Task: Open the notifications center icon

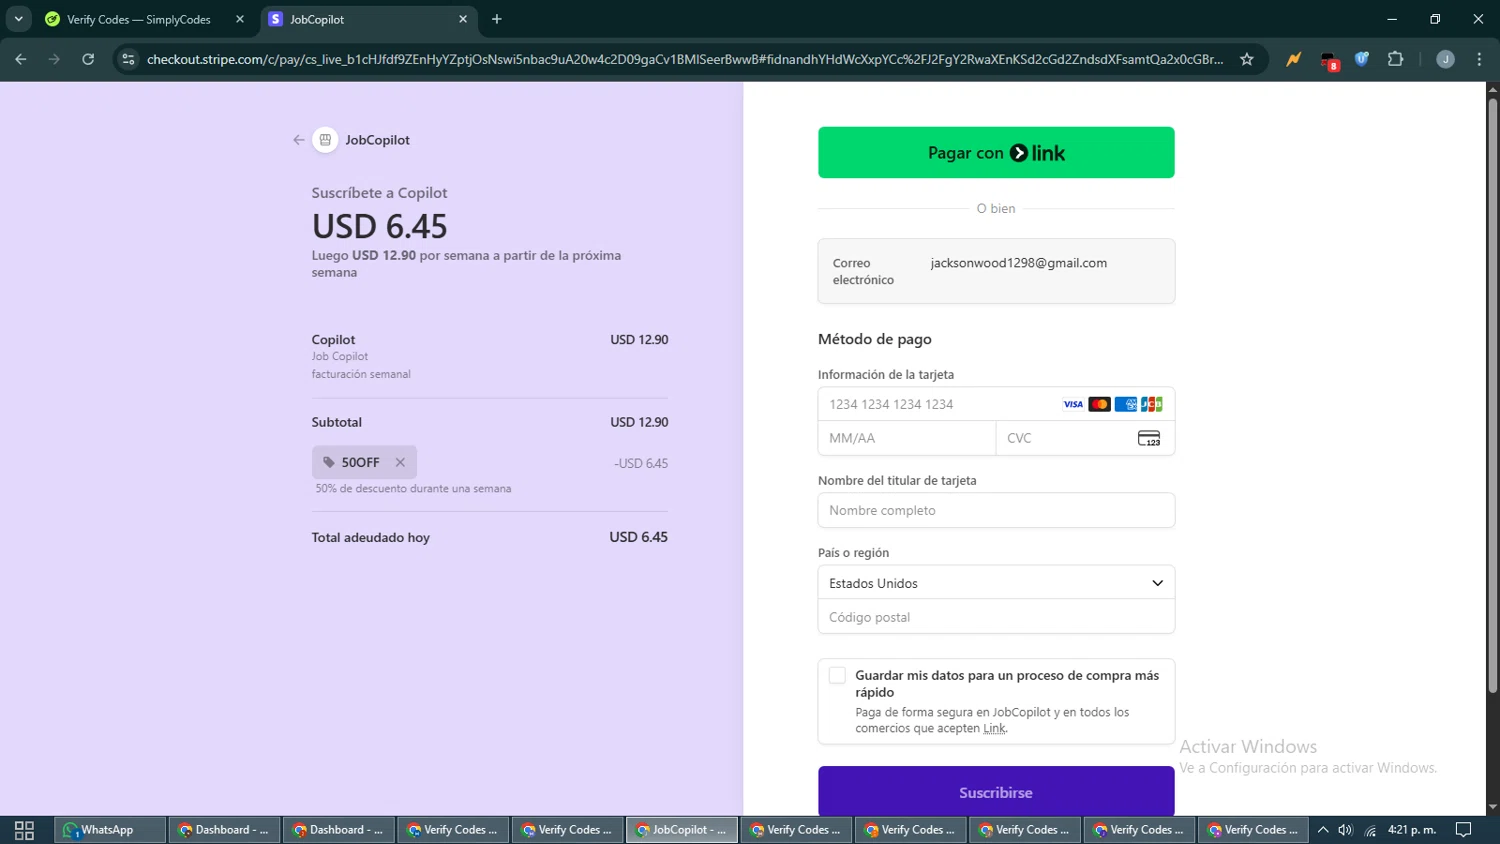Action: [x=1463, y=830]
